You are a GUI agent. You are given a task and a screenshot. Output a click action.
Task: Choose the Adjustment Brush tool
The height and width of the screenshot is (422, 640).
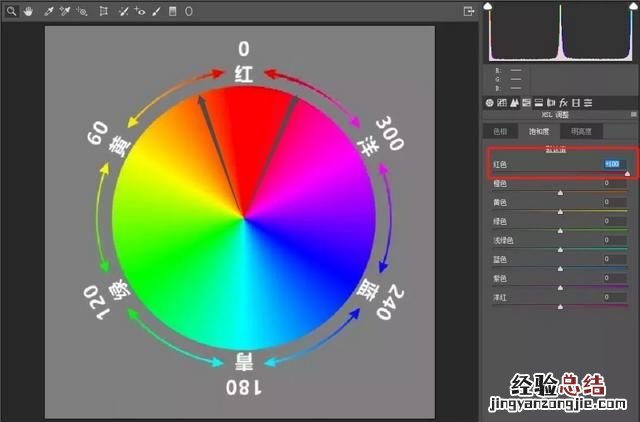157,10
